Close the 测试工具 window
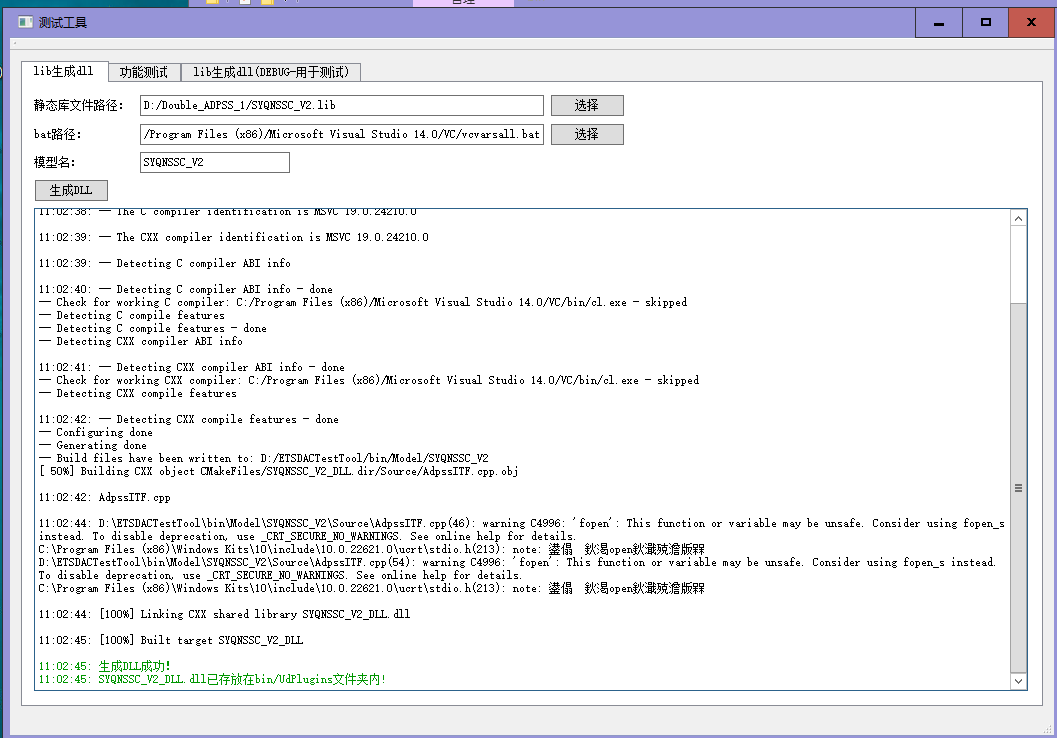Viewport: 1057px width, 738px height. point(1031,22)
